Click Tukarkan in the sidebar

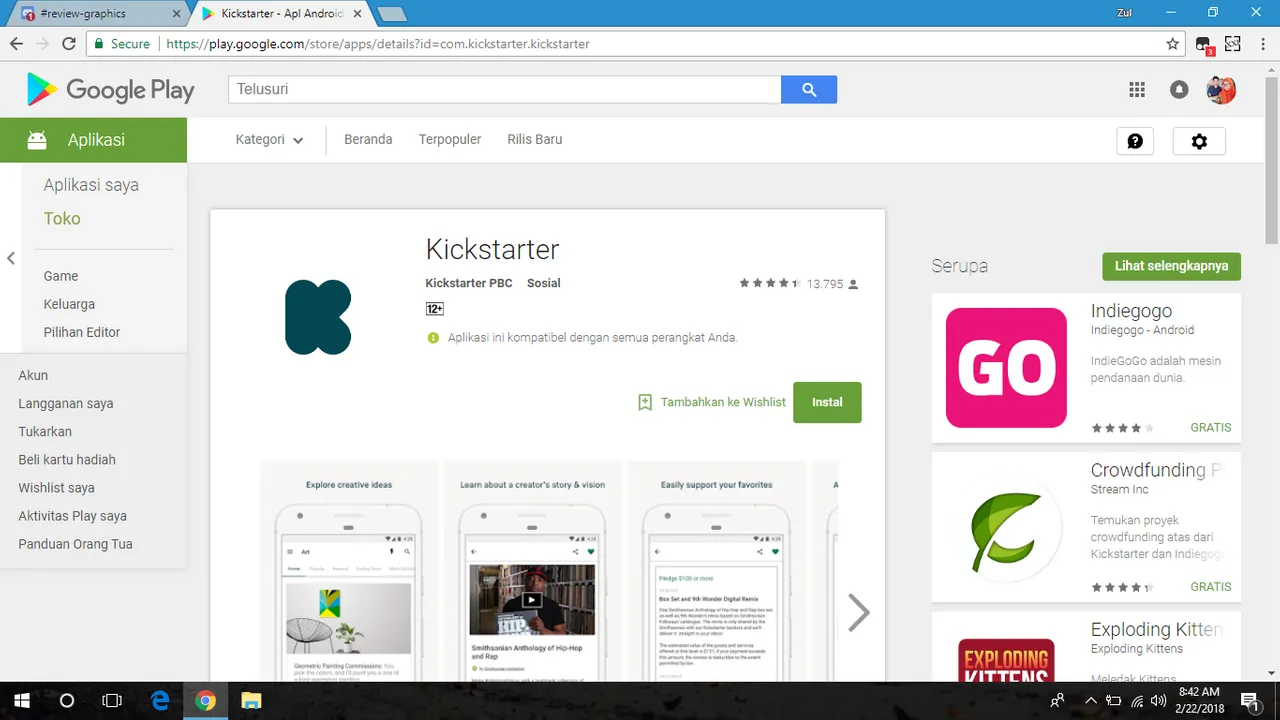coord(45,432)
